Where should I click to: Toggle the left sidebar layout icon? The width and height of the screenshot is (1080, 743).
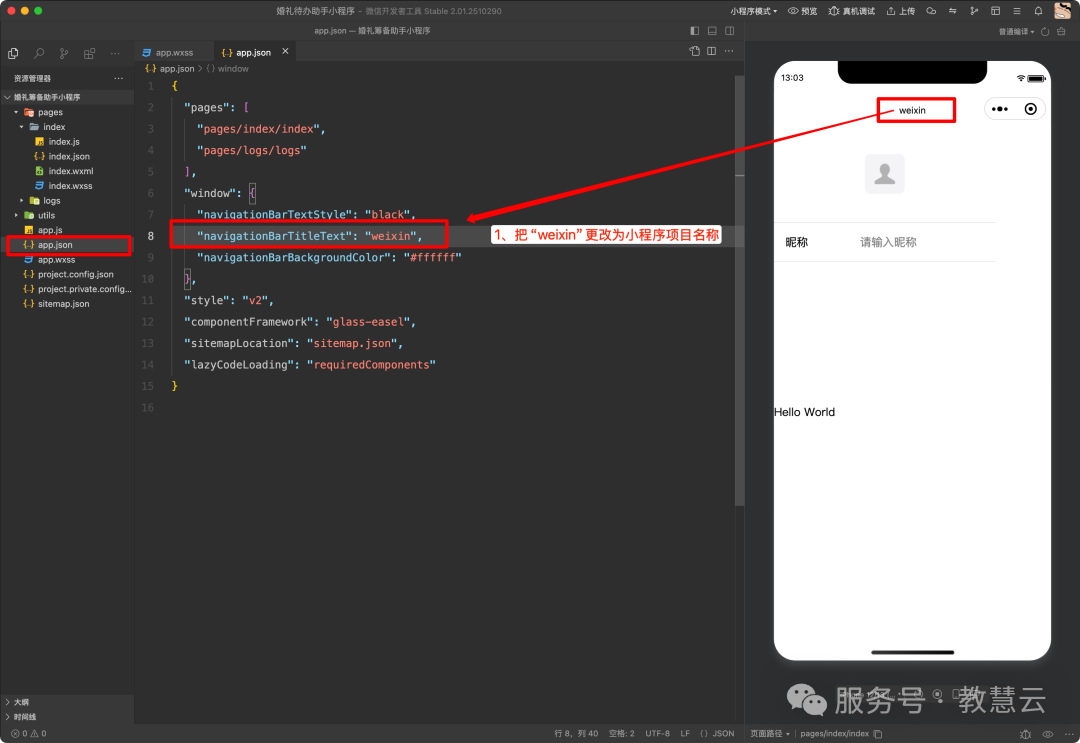coord(694,31)
